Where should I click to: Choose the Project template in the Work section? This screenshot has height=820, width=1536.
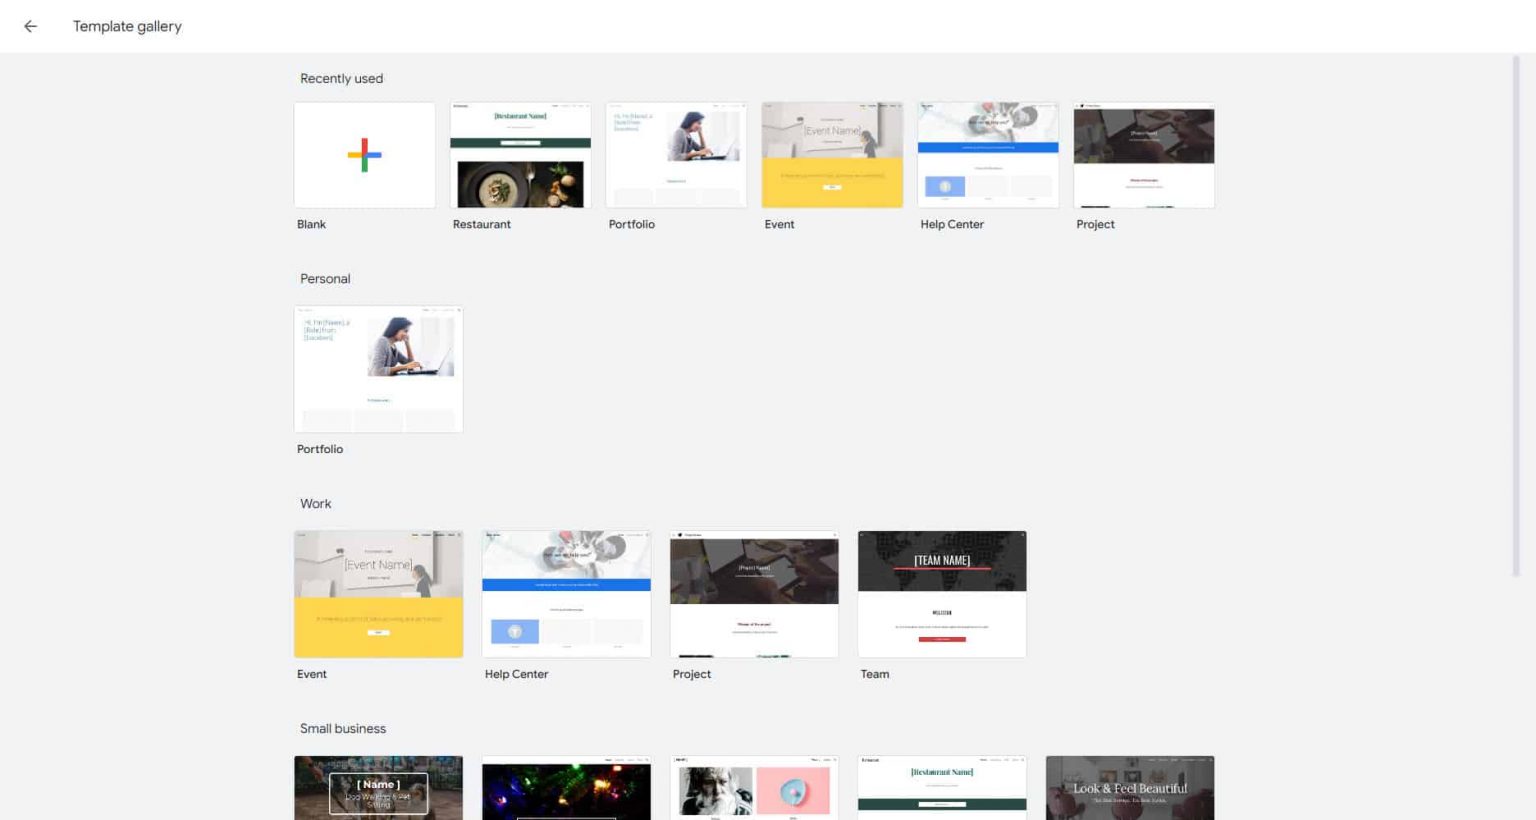tap(754, 593)
